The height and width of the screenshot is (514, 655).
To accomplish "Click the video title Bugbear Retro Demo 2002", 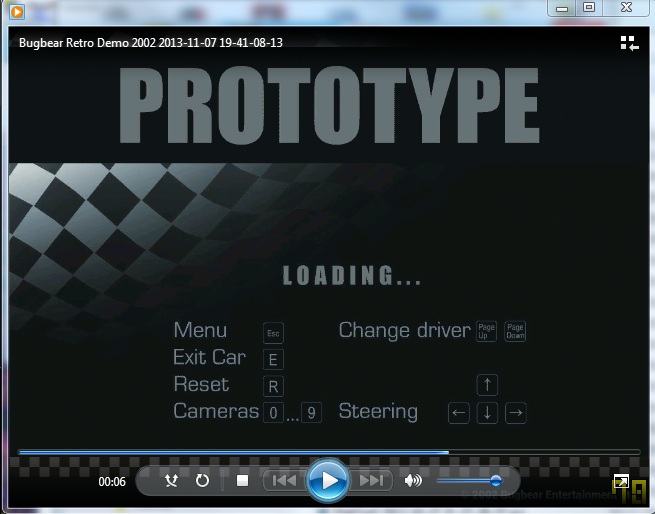I will [x=151, y=43].
